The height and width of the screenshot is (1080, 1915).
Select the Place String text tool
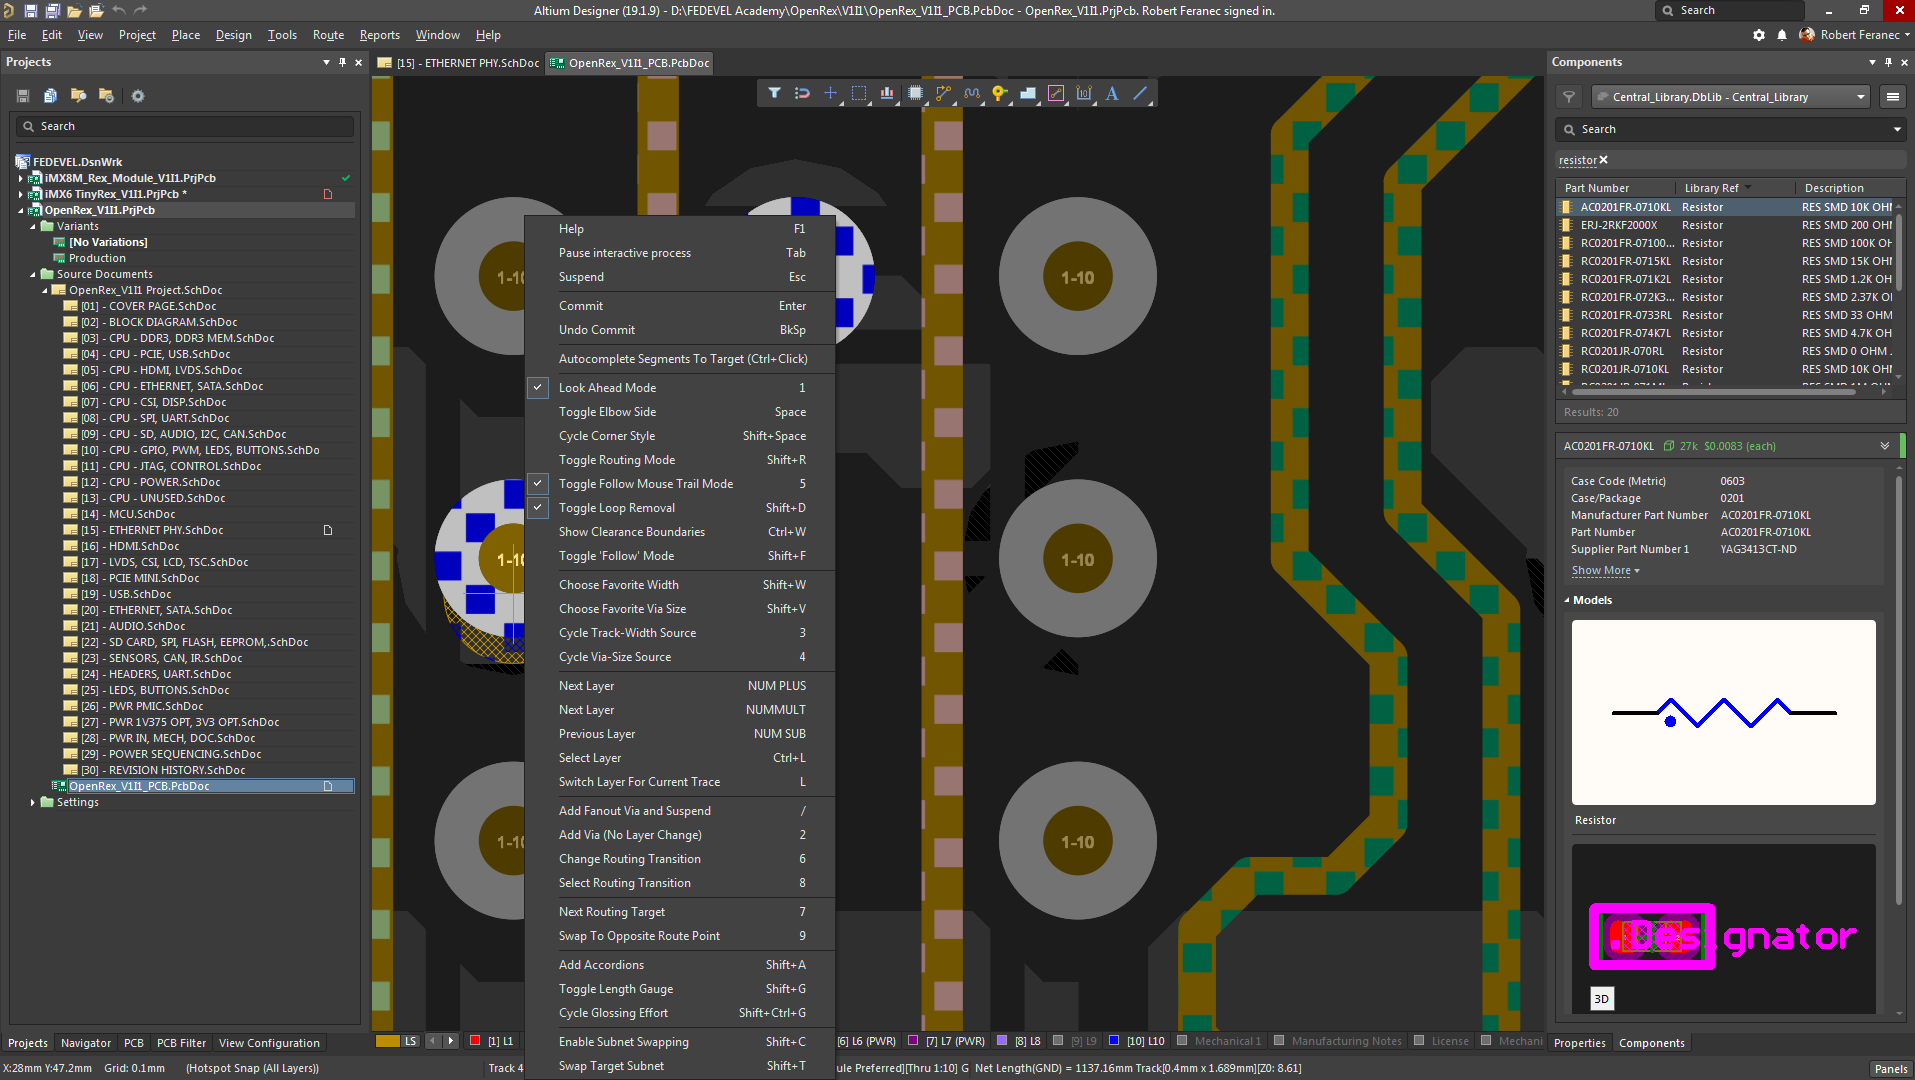(x=1112, y=93)
